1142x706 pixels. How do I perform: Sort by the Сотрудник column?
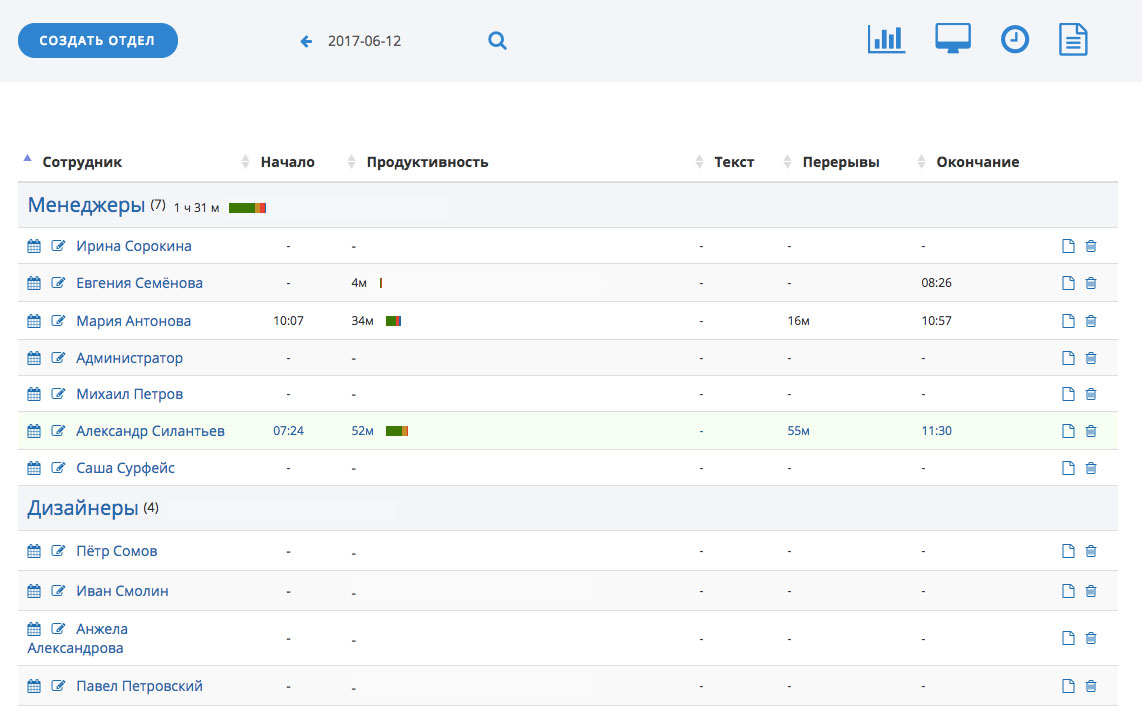[80, 161]
